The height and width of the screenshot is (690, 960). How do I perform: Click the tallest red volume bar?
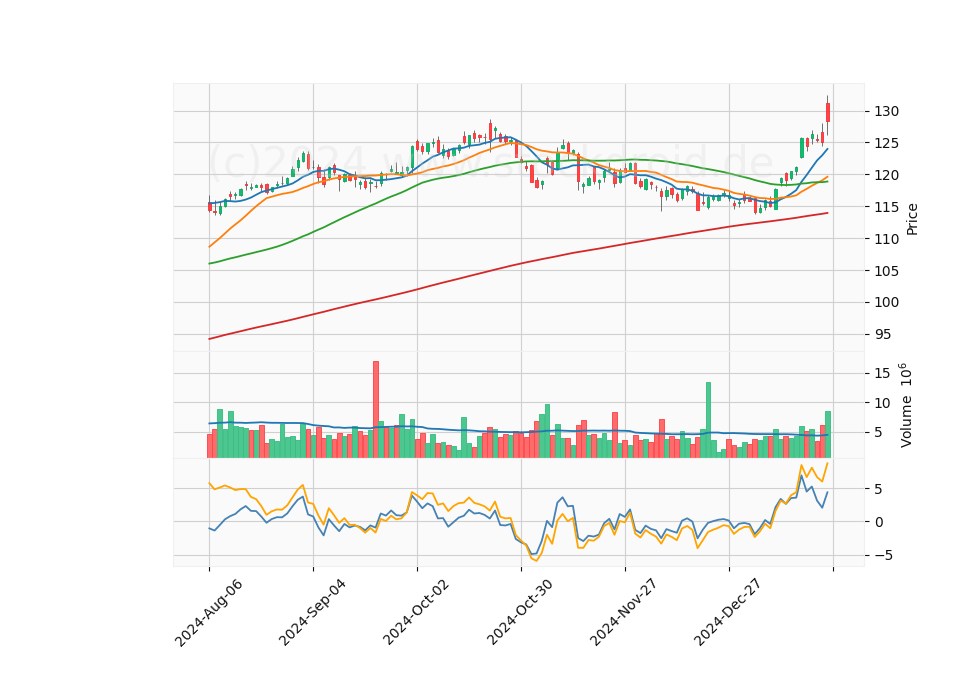(x=376, y=409)
